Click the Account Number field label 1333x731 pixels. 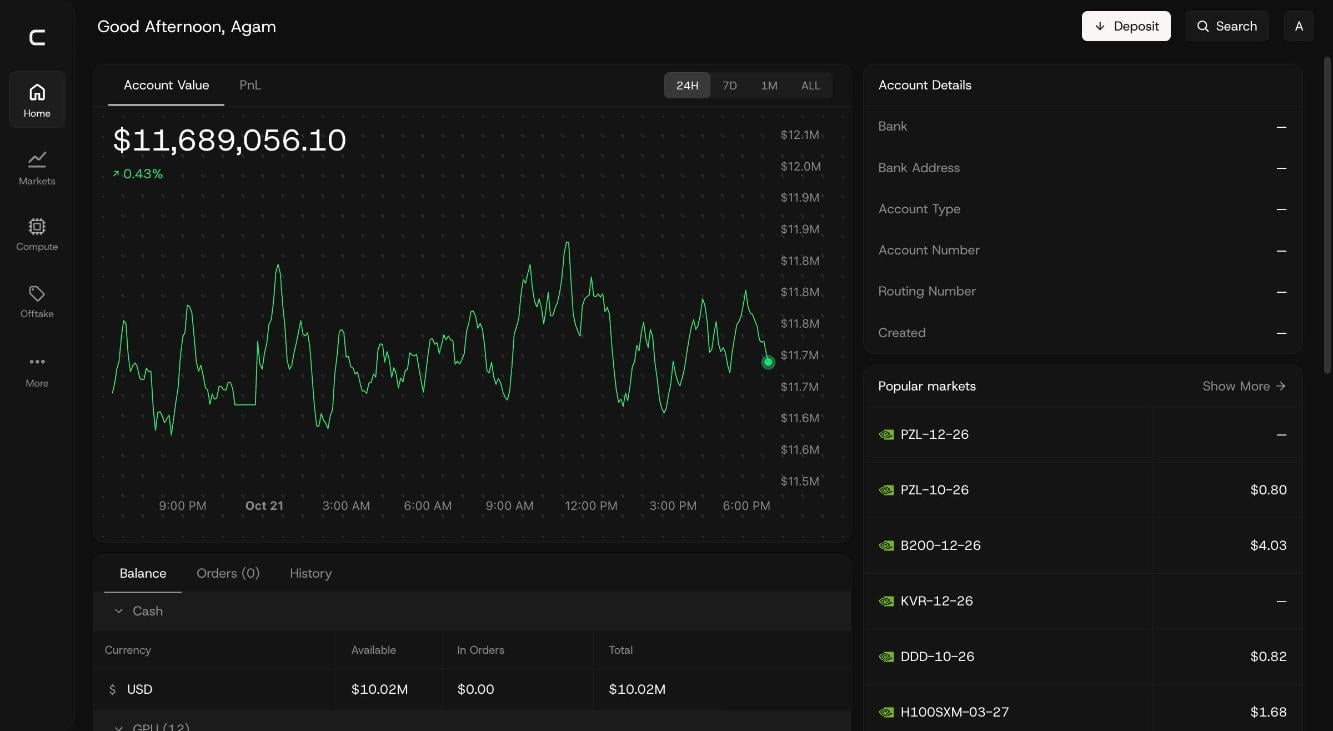point(929,250)
